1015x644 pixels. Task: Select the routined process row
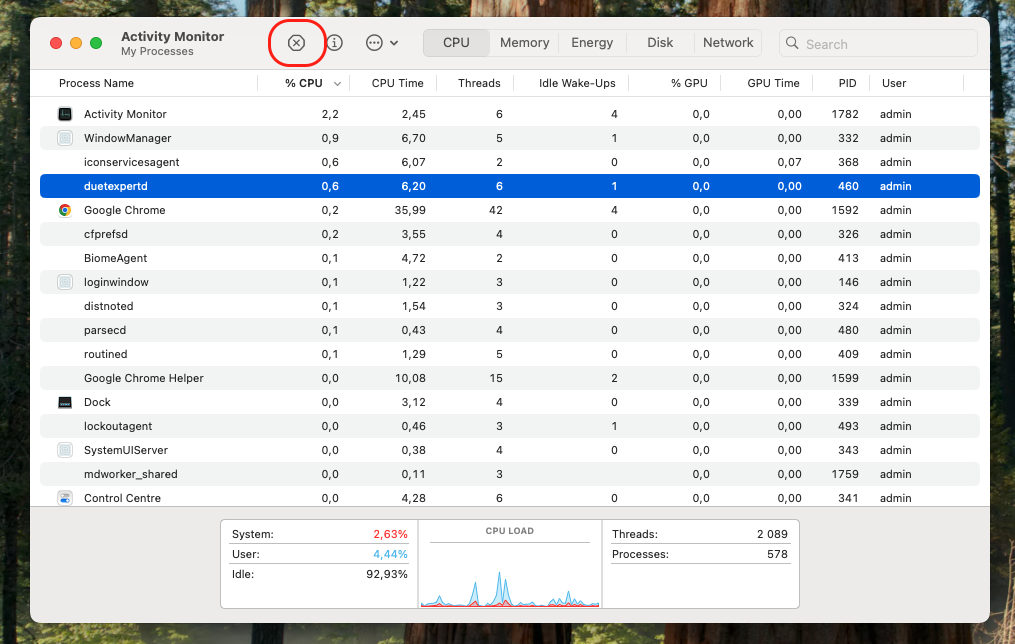point(509,353)
